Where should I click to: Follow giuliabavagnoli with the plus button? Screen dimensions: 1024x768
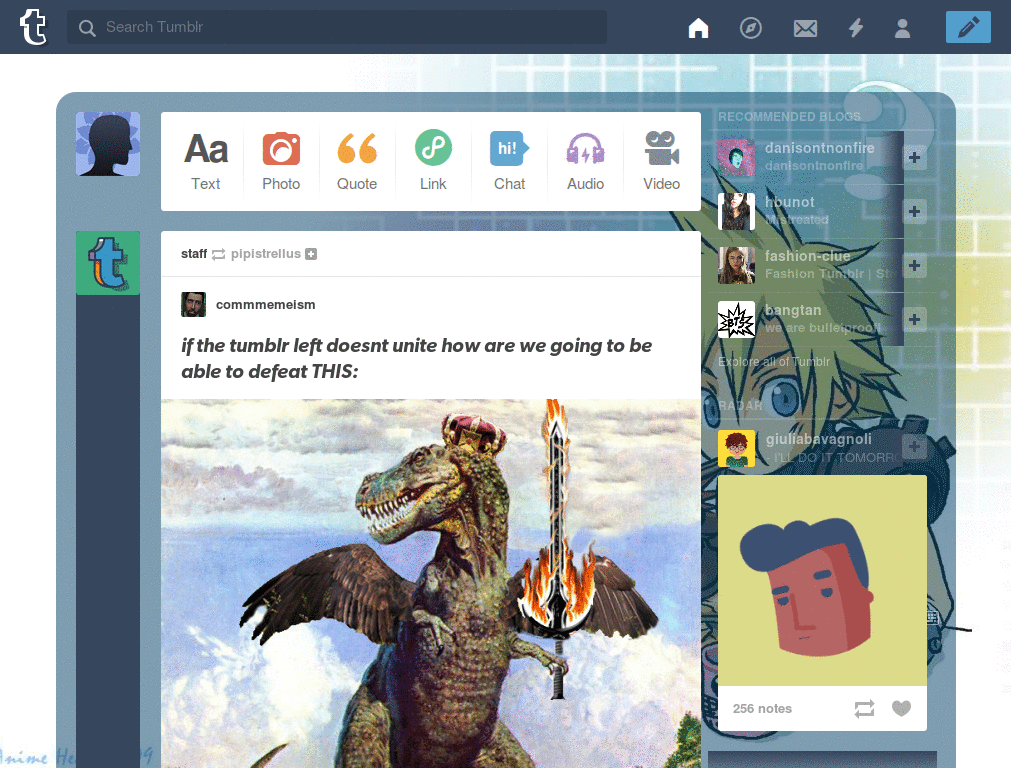(914, 447)
